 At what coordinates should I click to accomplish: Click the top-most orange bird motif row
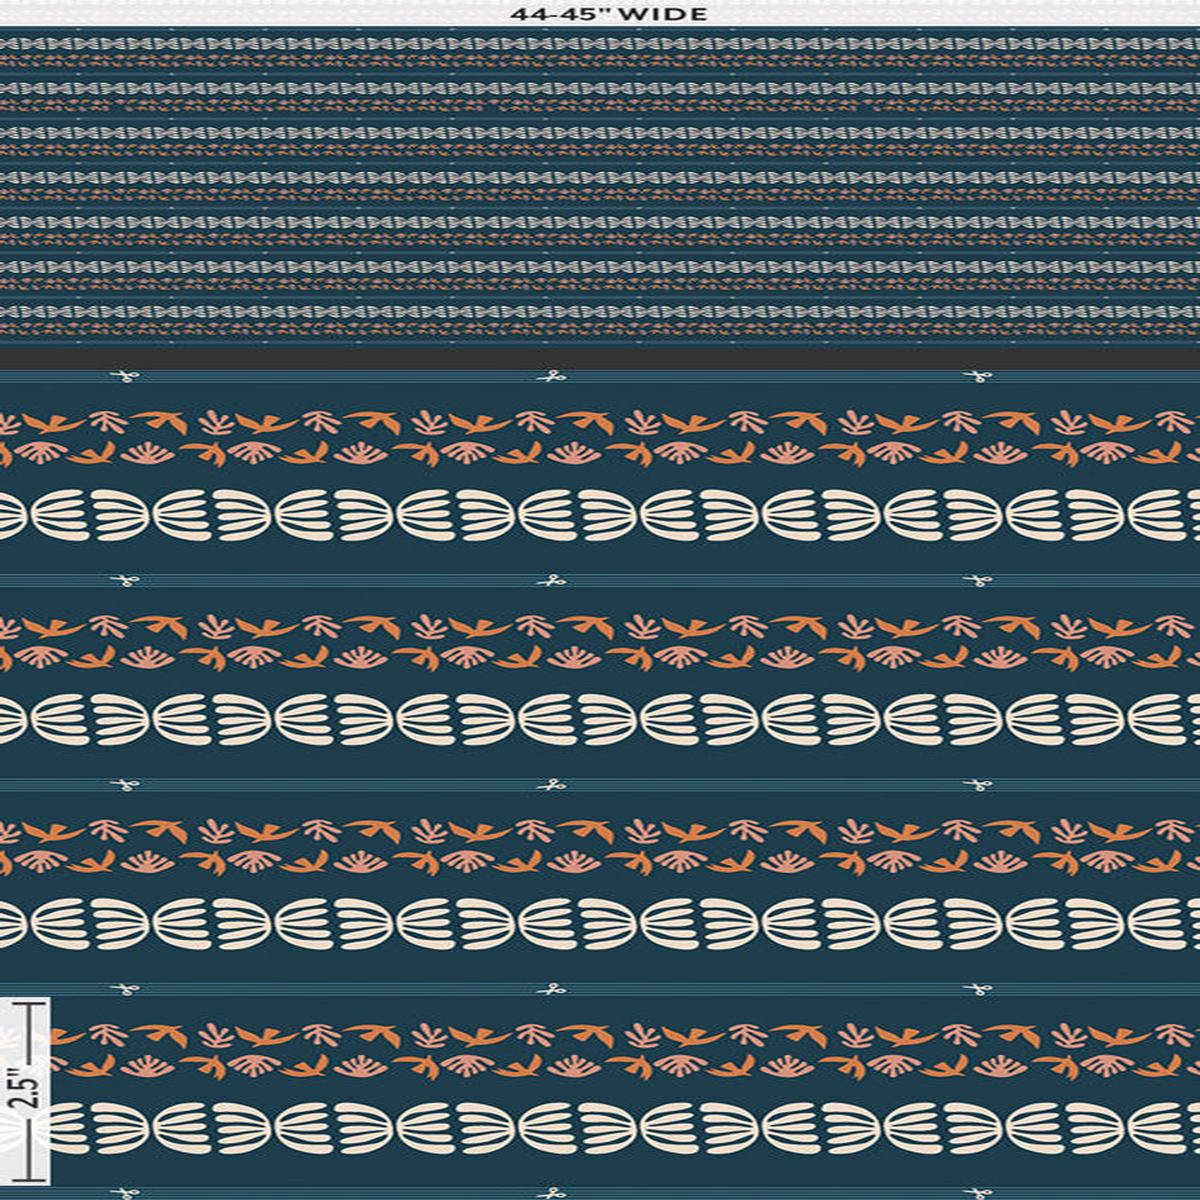coord(600,438)
